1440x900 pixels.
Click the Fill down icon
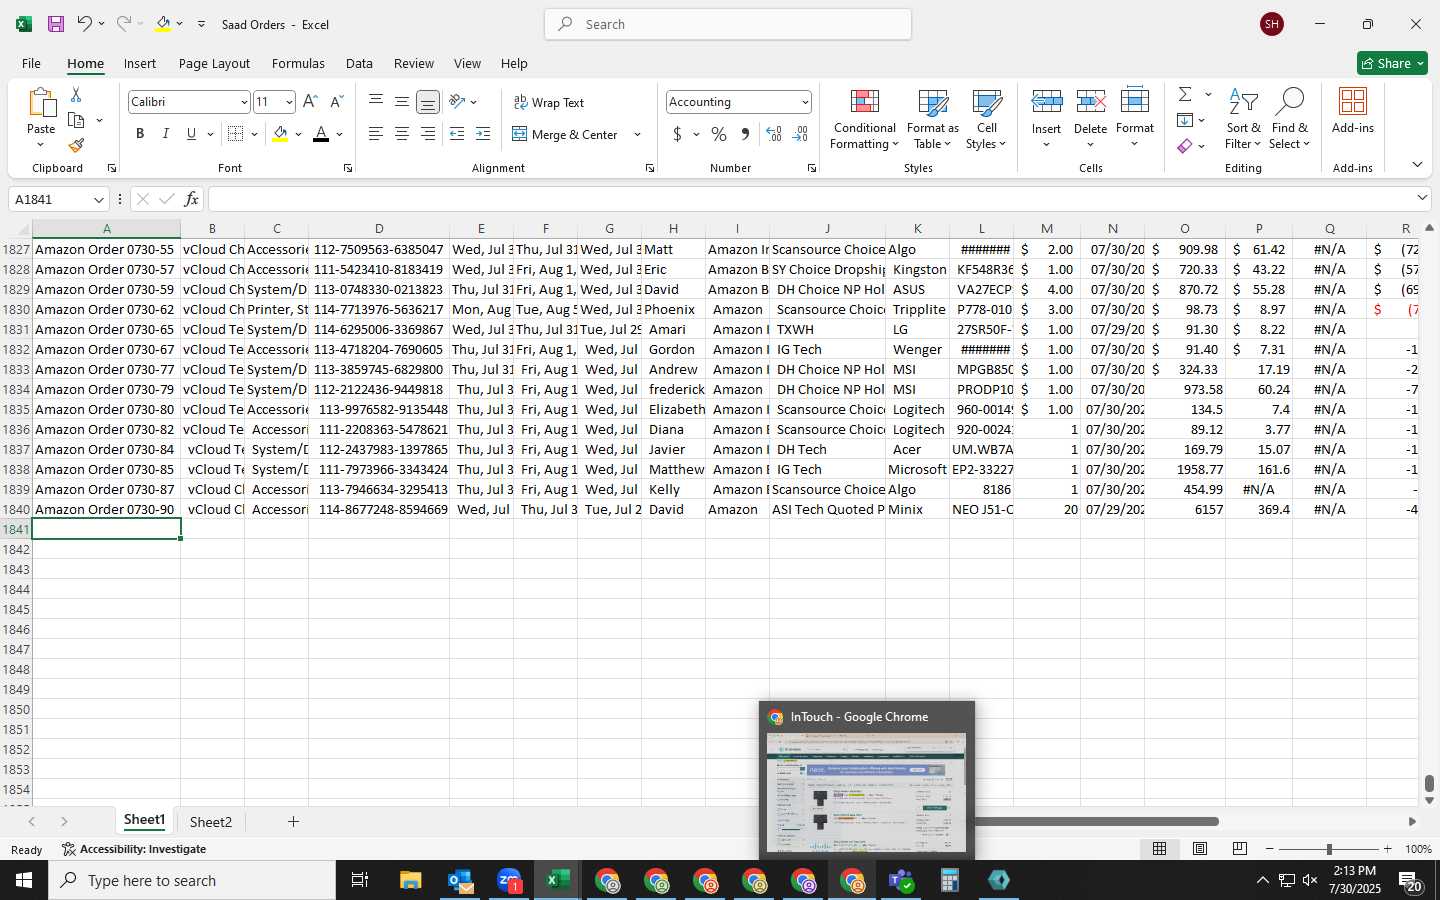tap(1185, 120)
